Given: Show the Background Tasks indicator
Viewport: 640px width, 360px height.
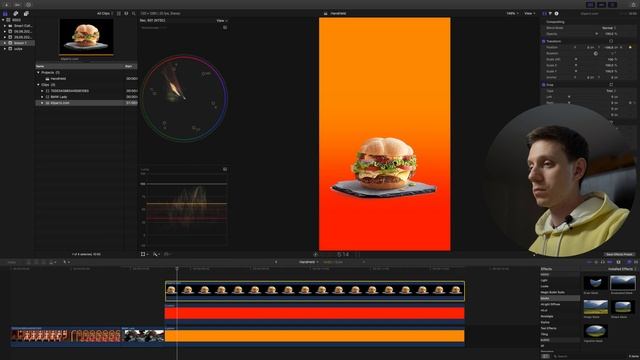Looking at the screenshot, I should [x=29, y=4].
